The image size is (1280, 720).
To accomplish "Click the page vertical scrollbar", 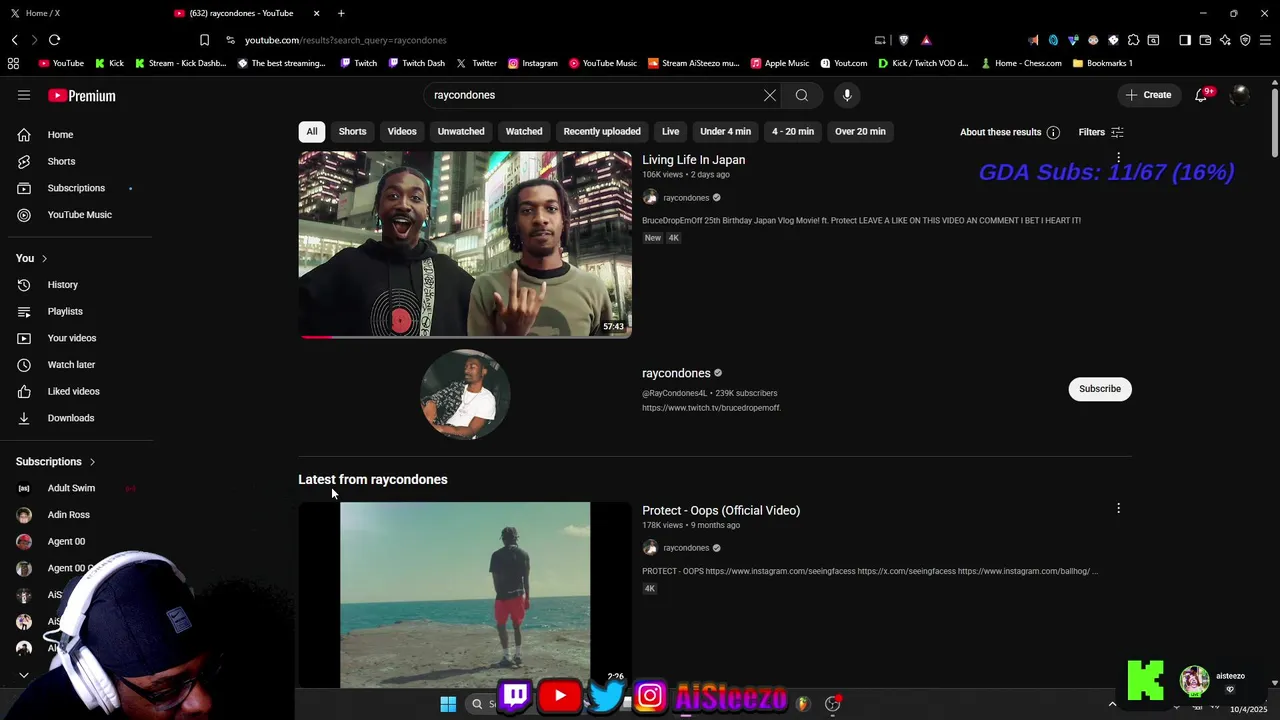I will pyautogui.click(x=1274, y=122).
